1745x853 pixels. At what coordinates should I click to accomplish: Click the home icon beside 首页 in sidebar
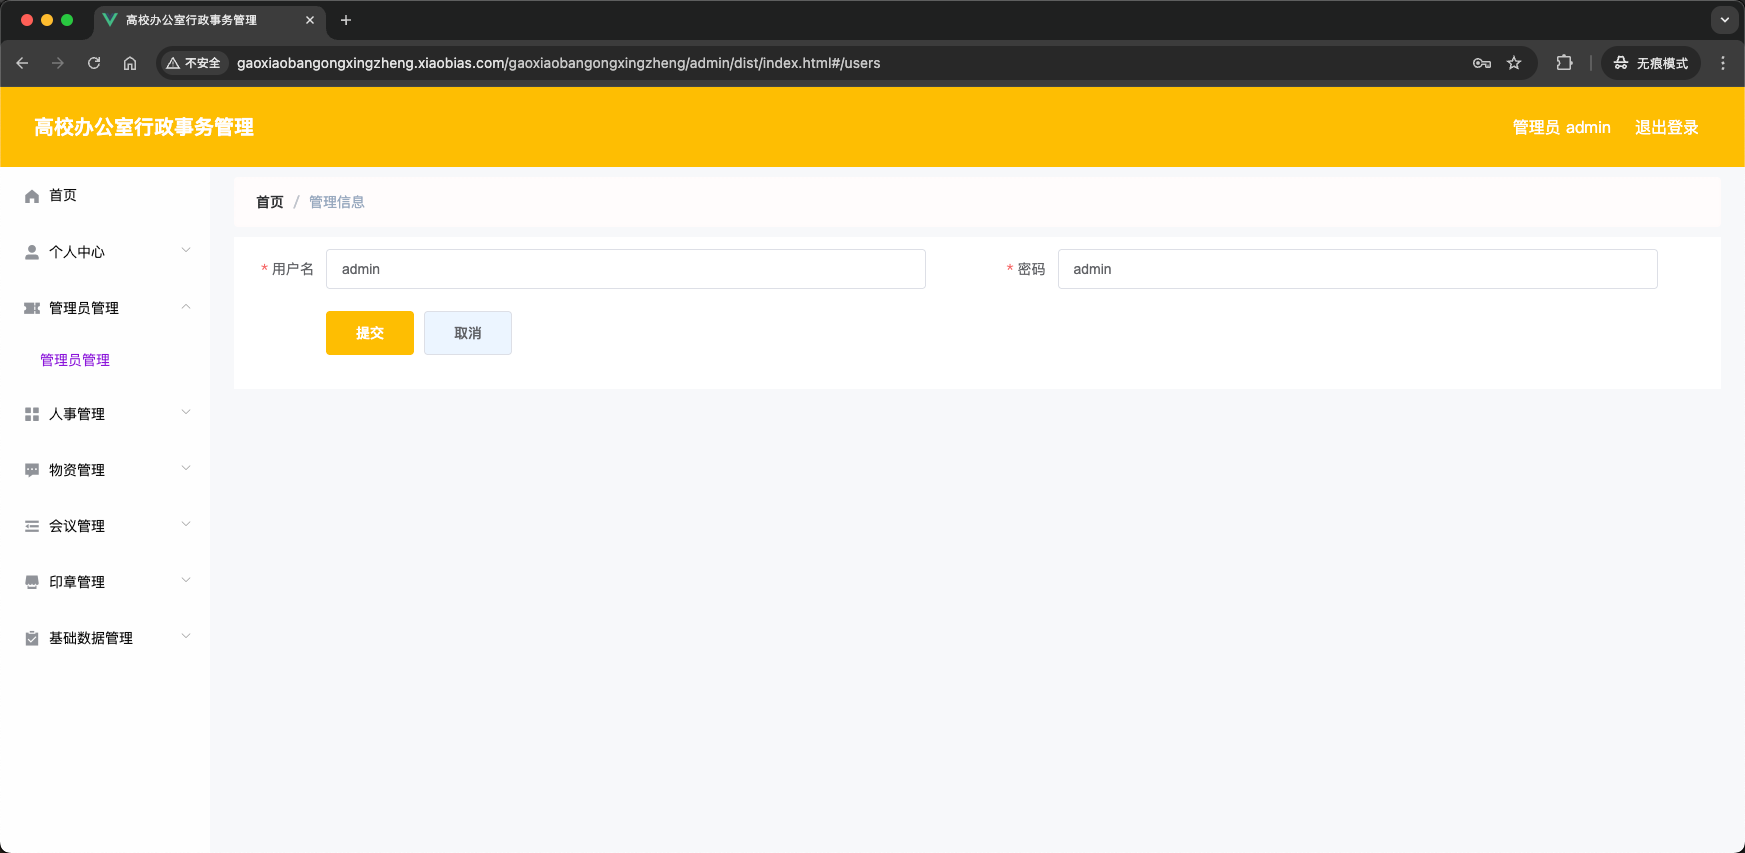(x=32, y=196)
